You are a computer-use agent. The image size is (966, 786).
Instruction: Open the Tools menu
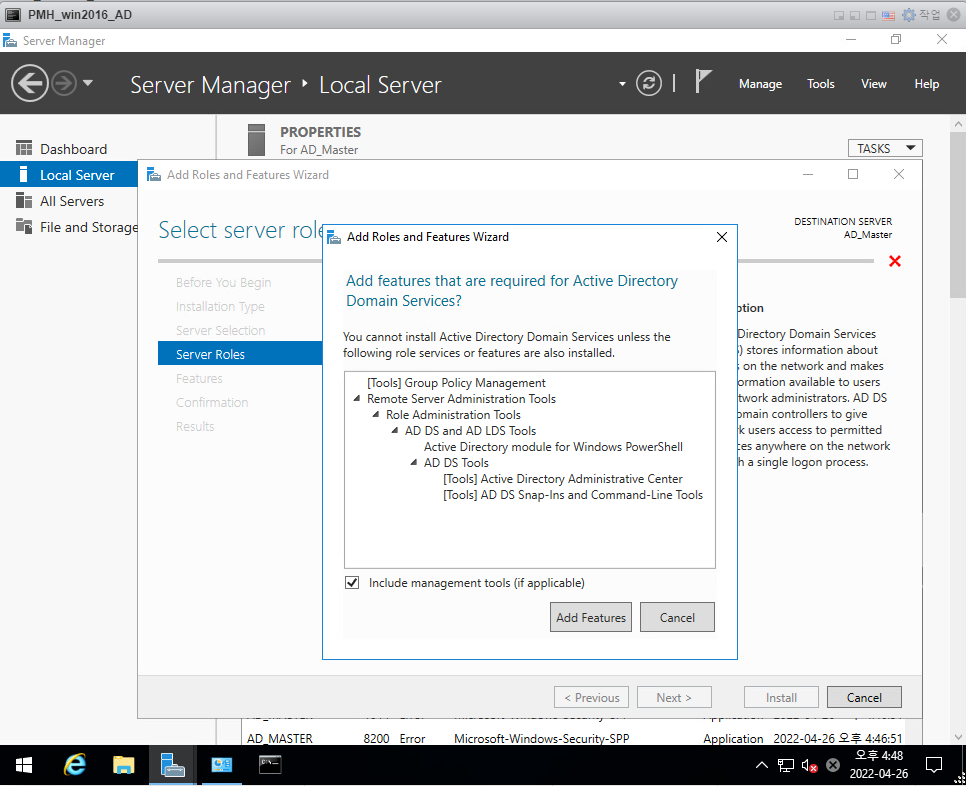click(821, 84)
